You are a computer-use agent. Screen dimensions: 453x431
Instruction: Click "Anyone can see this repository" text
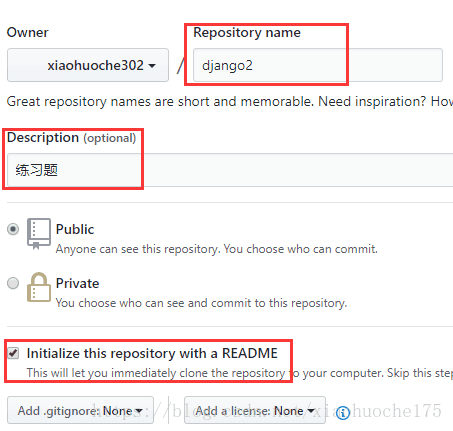[217, 249]
